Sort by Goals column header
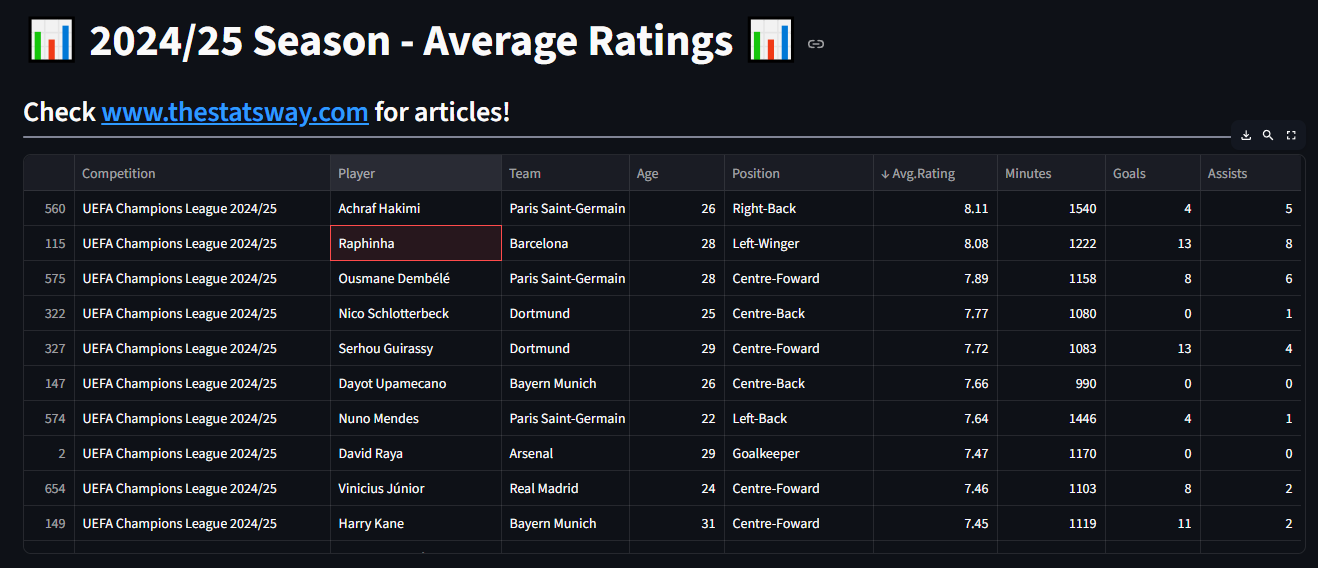1318x568 pixels. tap(1153, 173)
